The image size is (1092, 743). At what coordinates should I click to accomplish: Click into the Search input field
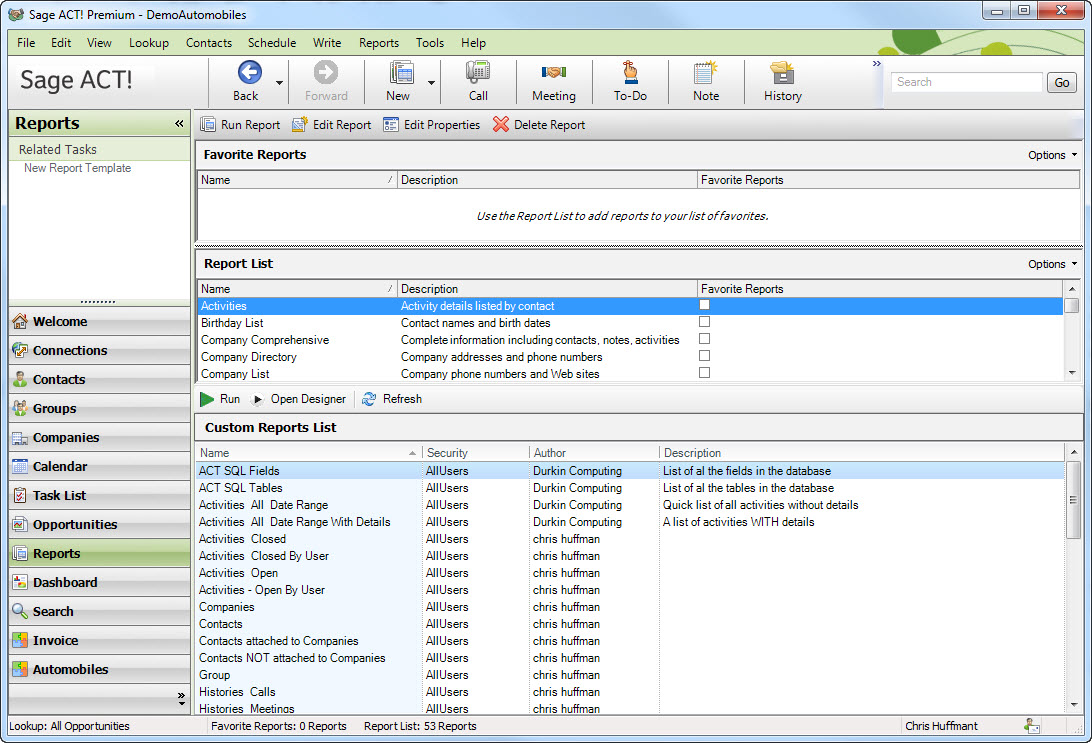[x=967, y=82]
